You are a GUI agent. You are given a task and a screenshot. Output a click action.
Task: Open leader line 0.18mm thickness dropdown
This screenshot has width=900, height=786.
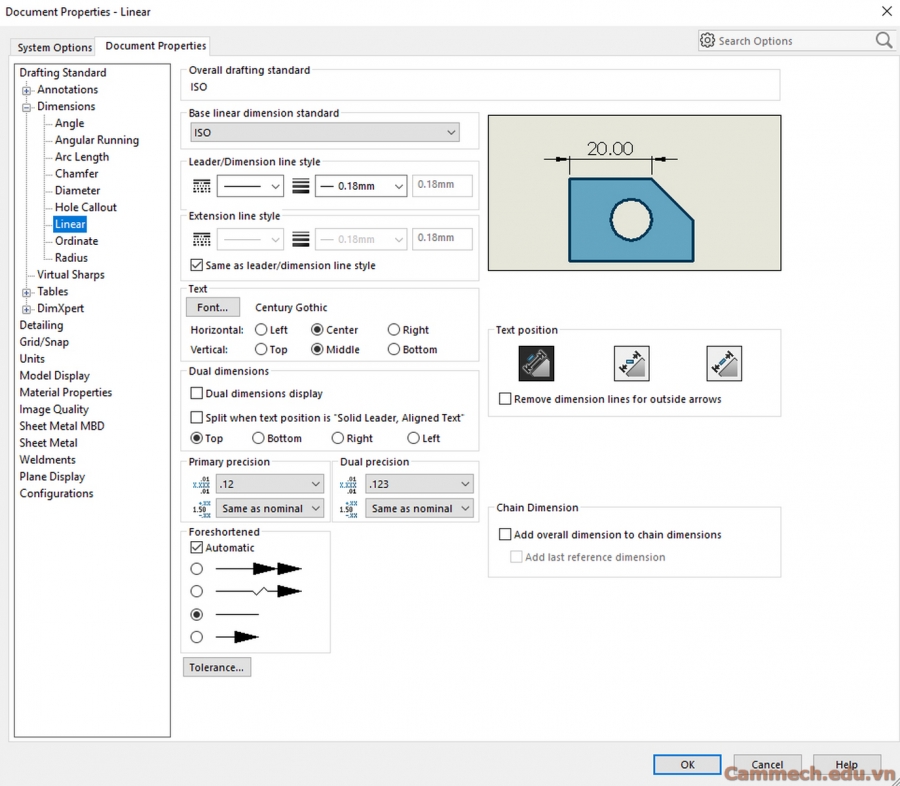pyautogui.click(x=361, y=186)
